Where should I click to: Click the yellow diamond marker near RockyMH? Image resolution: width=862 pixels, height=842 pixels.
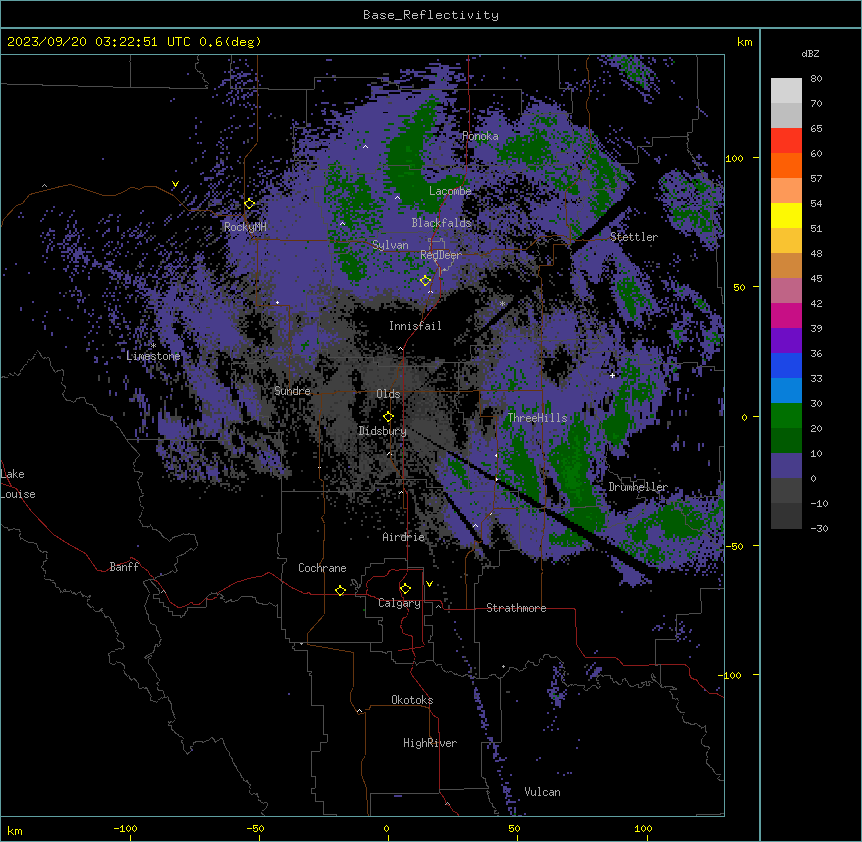point(250,204)
